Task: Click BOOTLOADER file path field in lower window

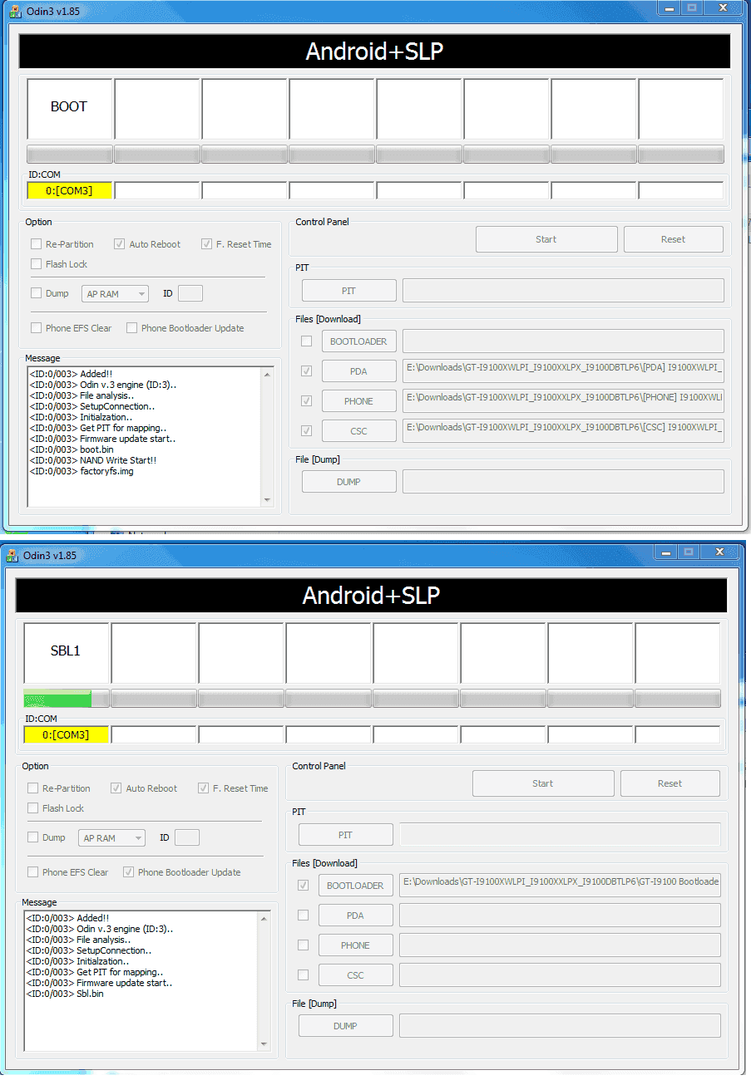Action: [559, 885]
